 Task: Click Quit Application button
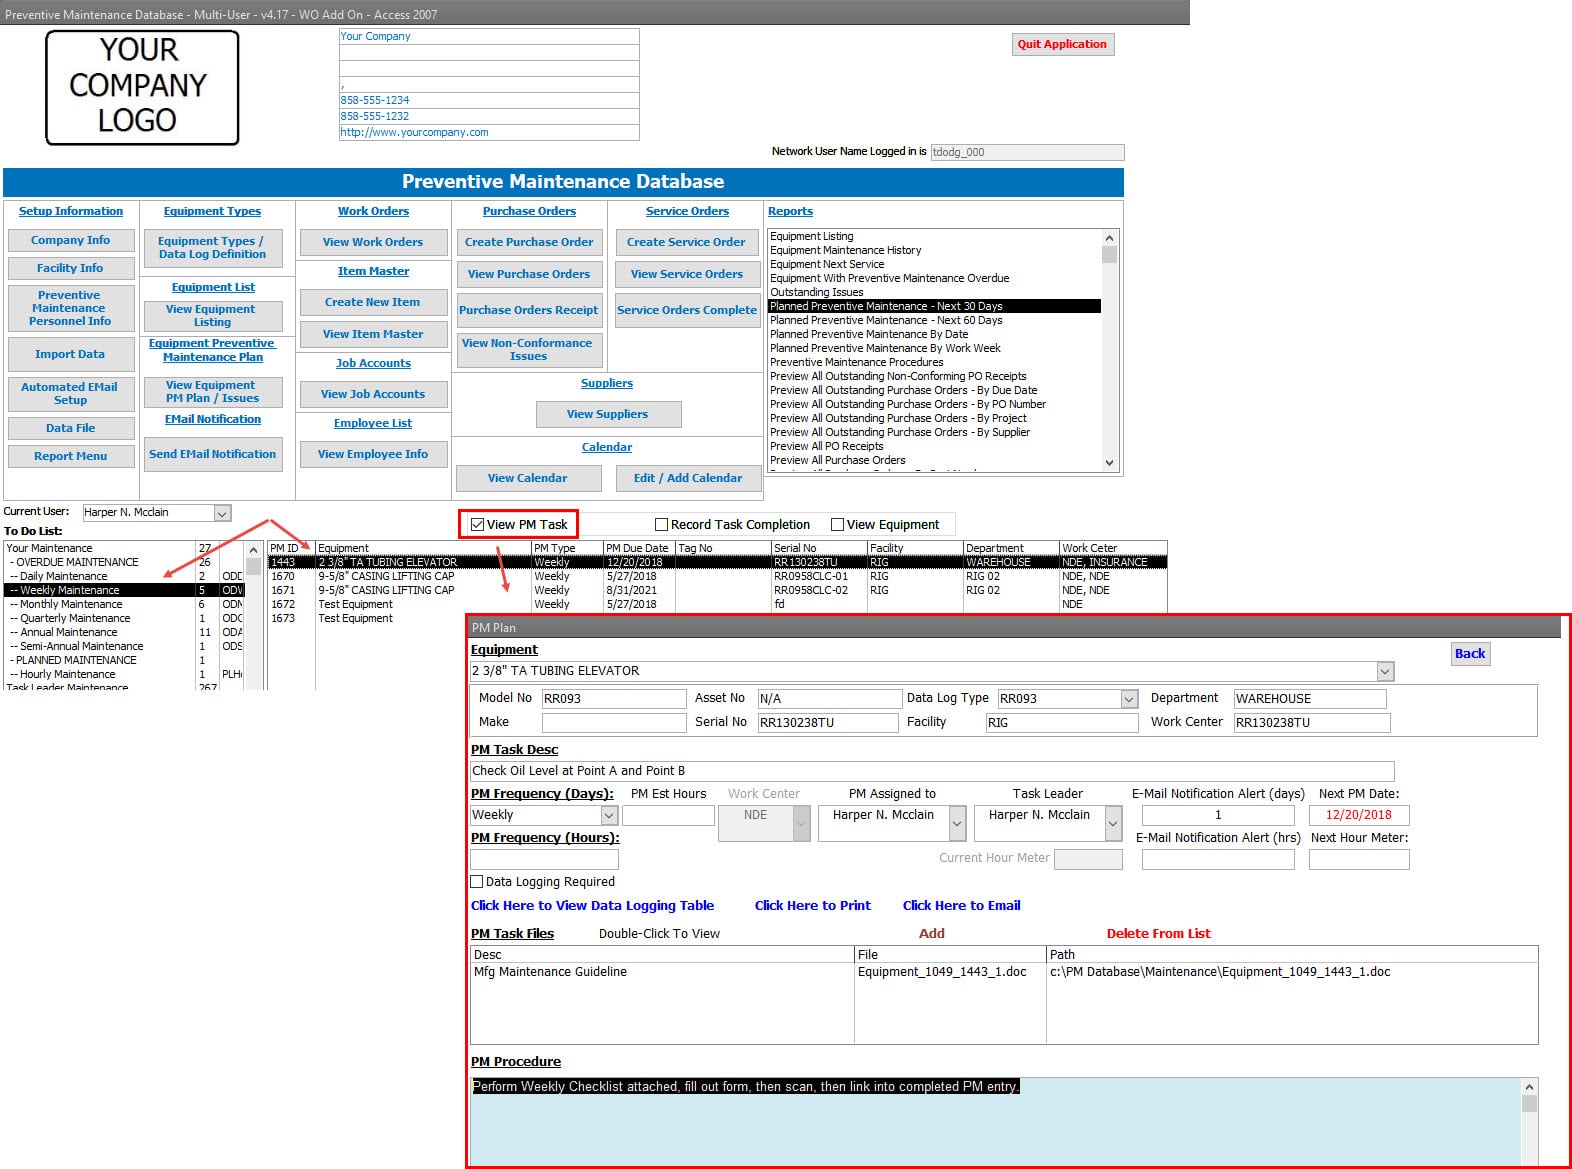click(1062, 44)
